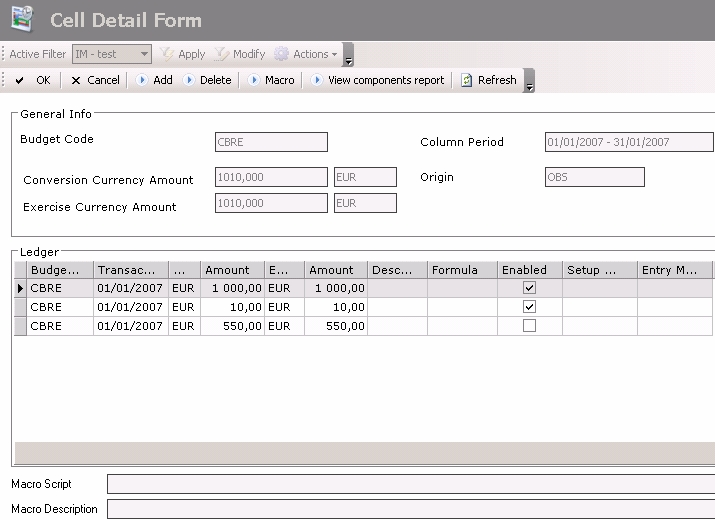Expand the Actions menu
Screen dimensions: 715x520
pos(306,54)
